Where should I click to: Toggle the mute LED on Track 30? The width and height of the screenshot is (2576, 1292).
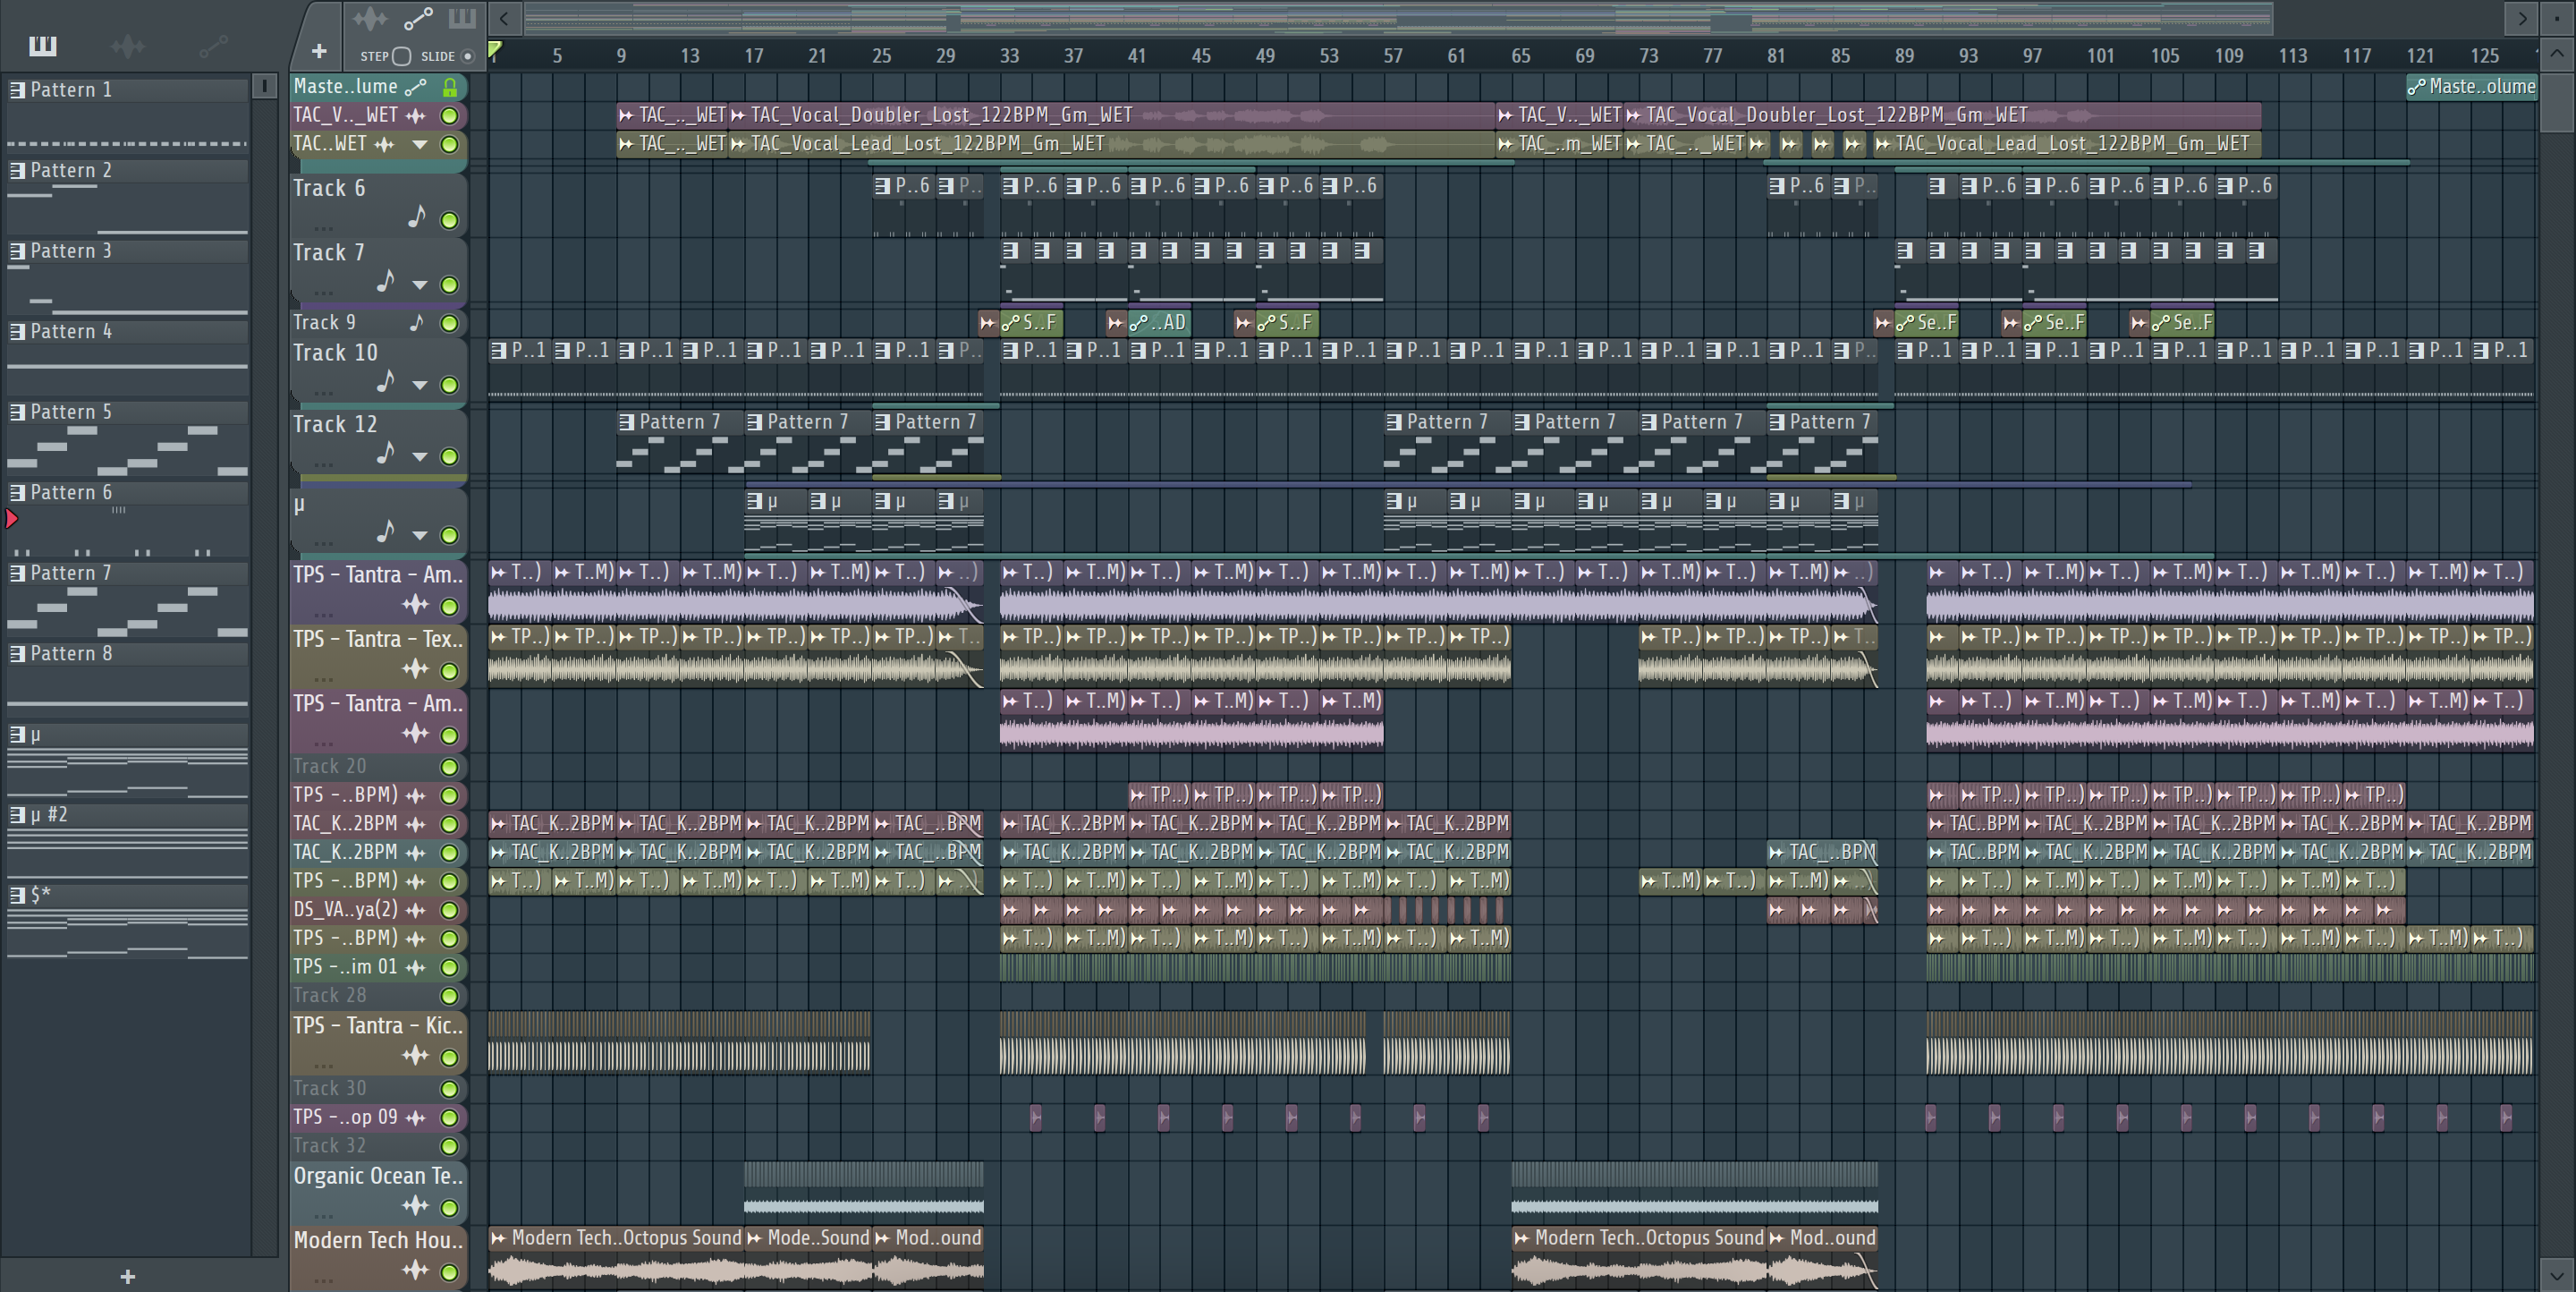tap(450, 1089)
